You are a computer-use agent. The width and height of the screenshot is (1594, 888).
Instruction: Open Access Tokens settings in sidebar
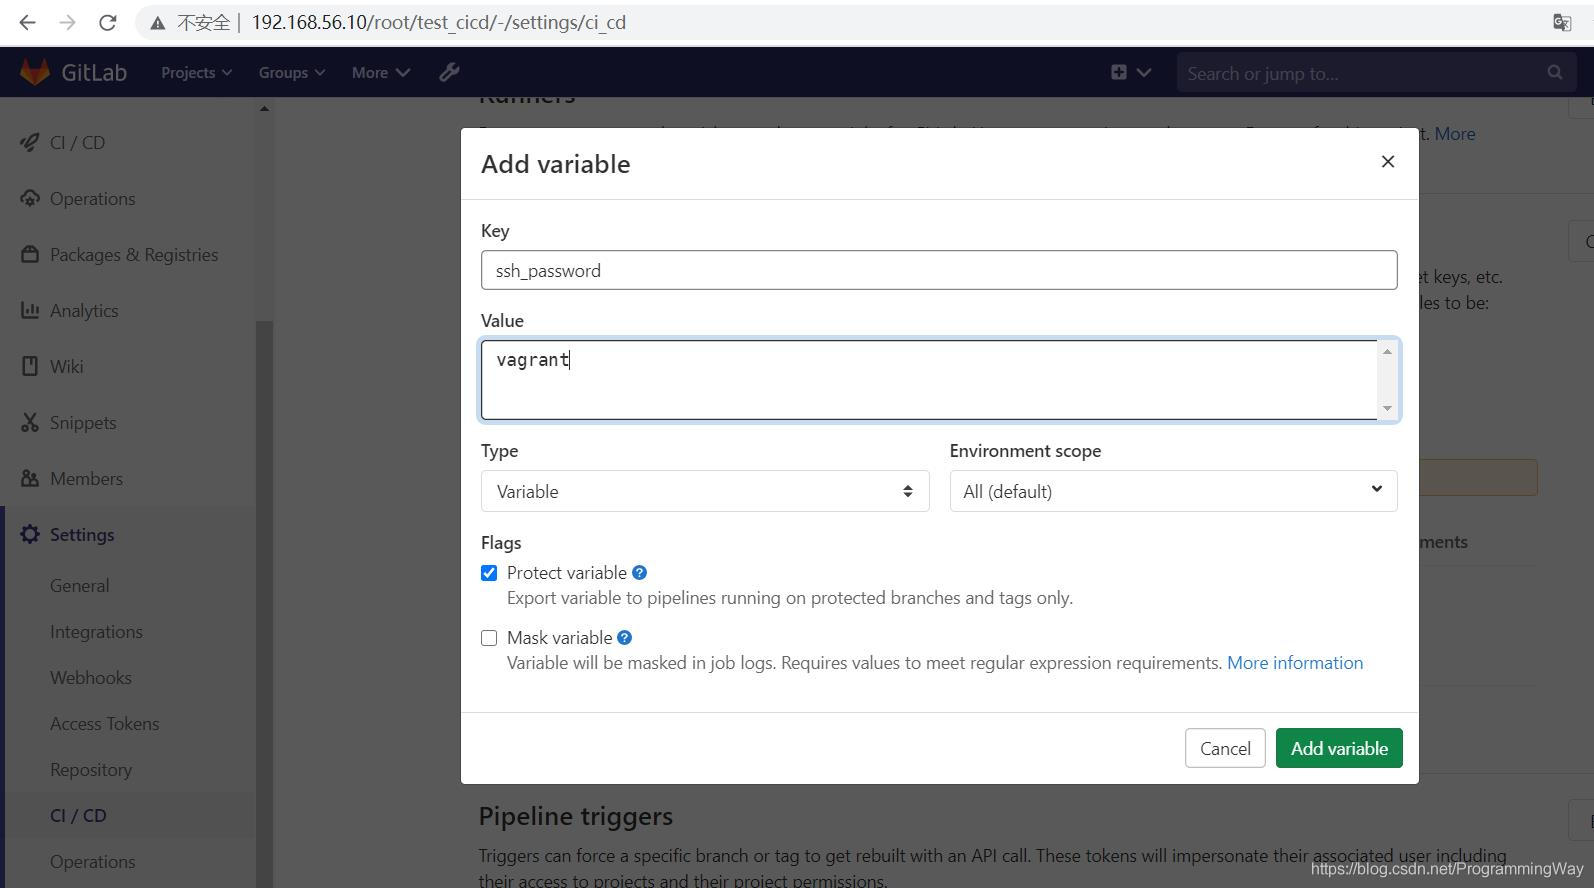(104, 723)
